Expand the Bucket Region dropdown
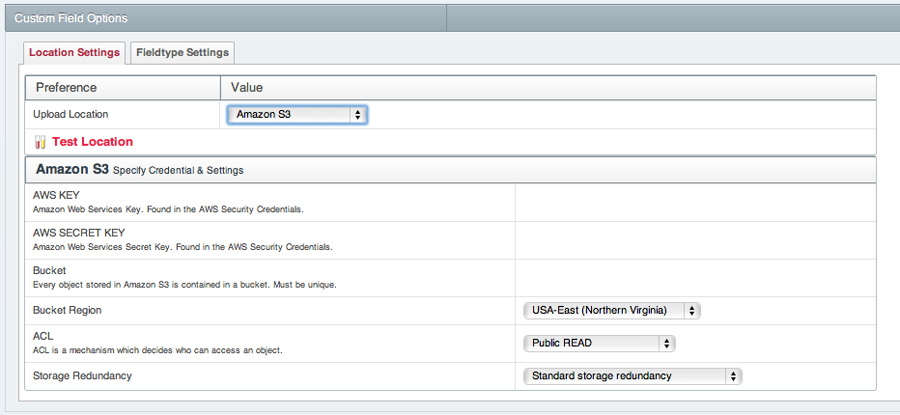Viewport: 900px width, 415px height. (x=612, y=311)
